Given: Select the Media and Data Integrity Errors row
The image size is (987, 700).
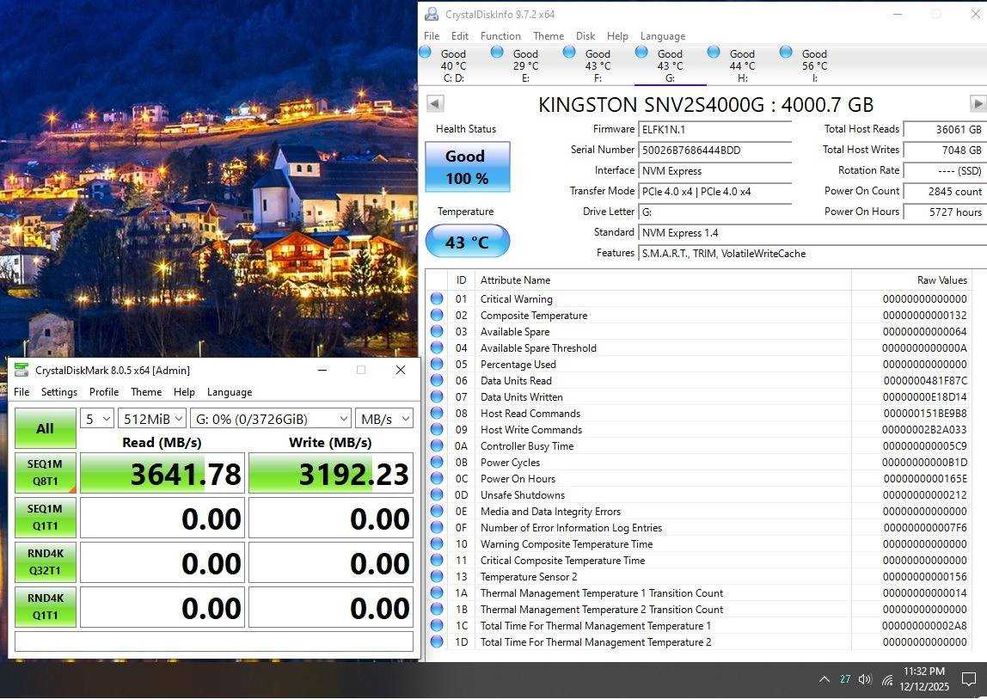Looking at the screenshot, I should pos(697,511).
